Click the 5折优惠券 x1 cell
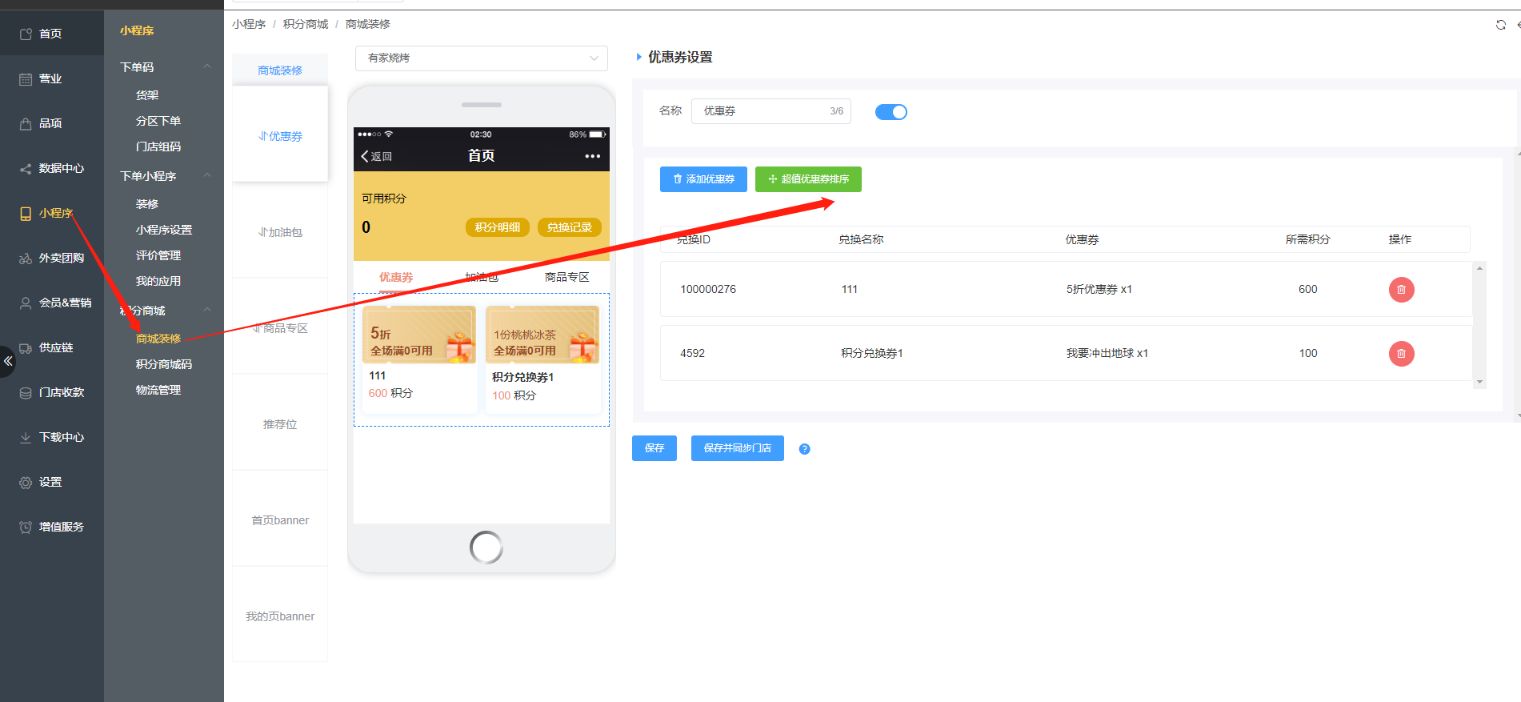 tap(1099, 289)
